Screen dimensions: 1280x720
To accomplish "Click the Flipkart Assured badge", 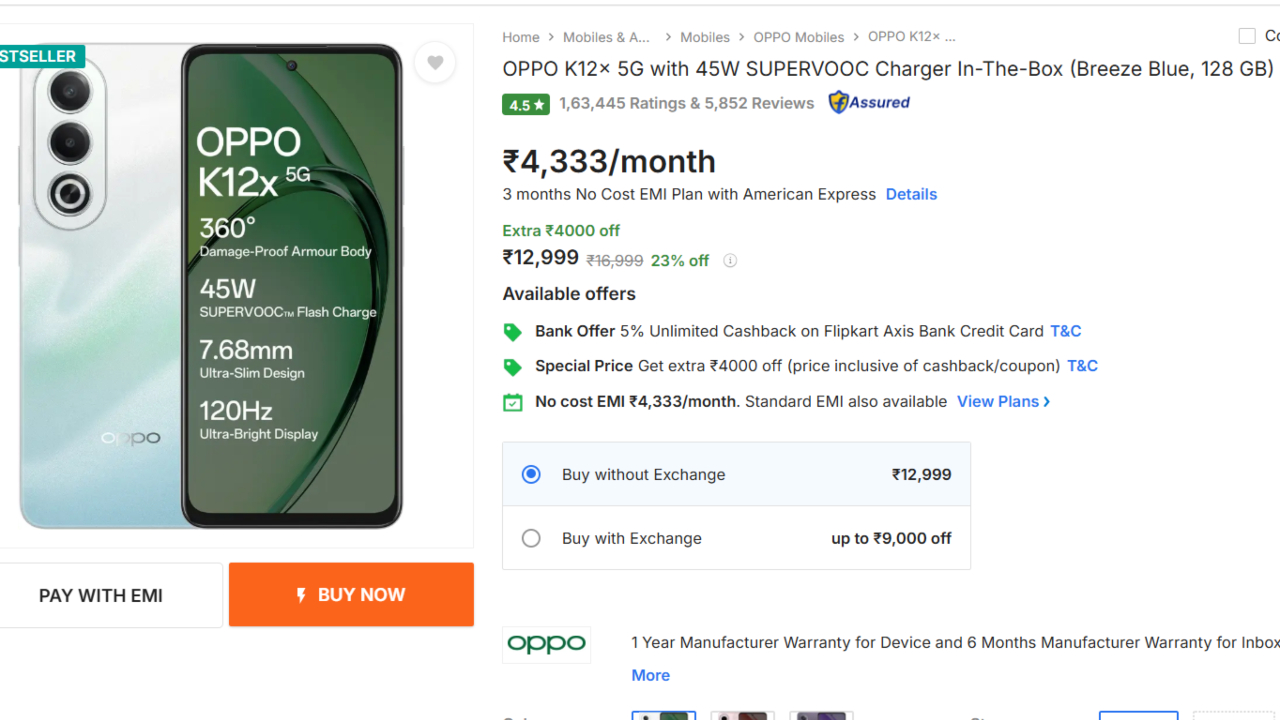I will pyautogui.click(x=869, y=102).
